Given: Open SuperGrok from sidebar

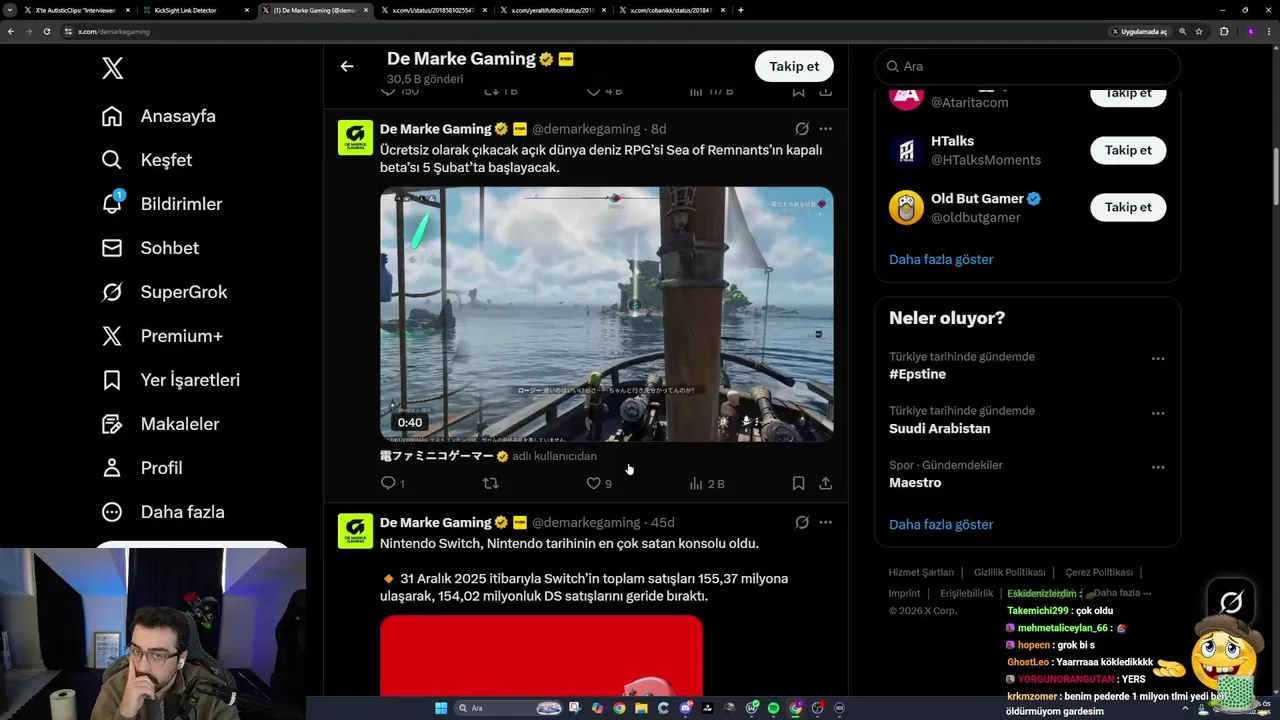Looking at the screenshot, I should click(x=164, y=292).
